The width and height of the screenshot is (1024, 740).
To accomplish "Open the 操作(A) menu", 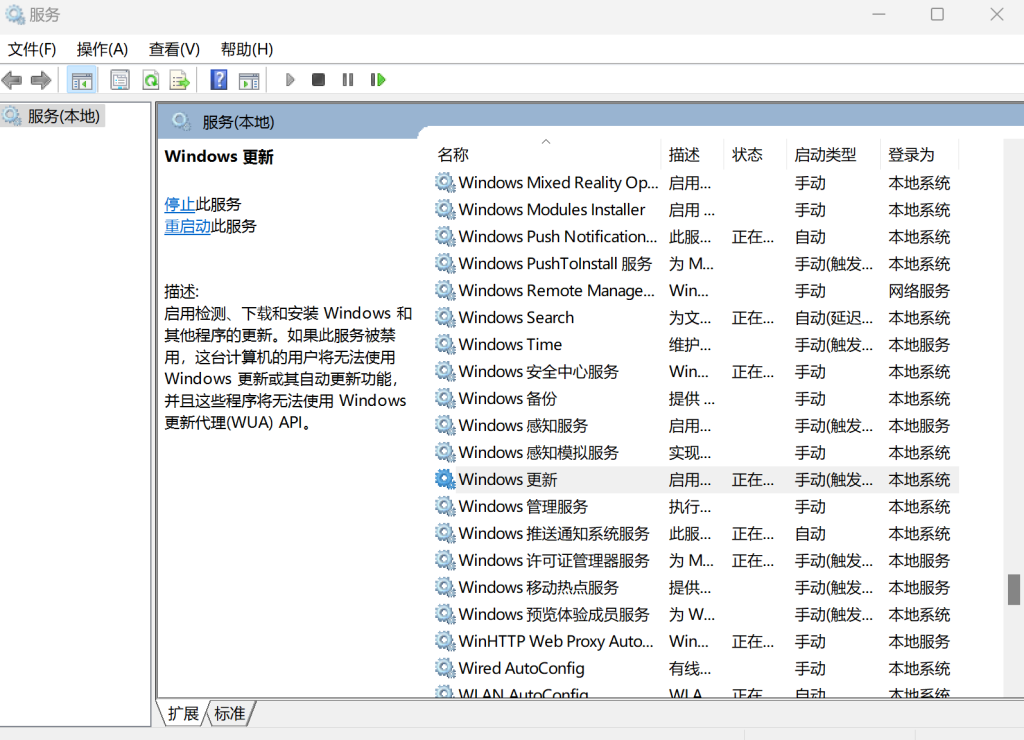I will (102, 49).
